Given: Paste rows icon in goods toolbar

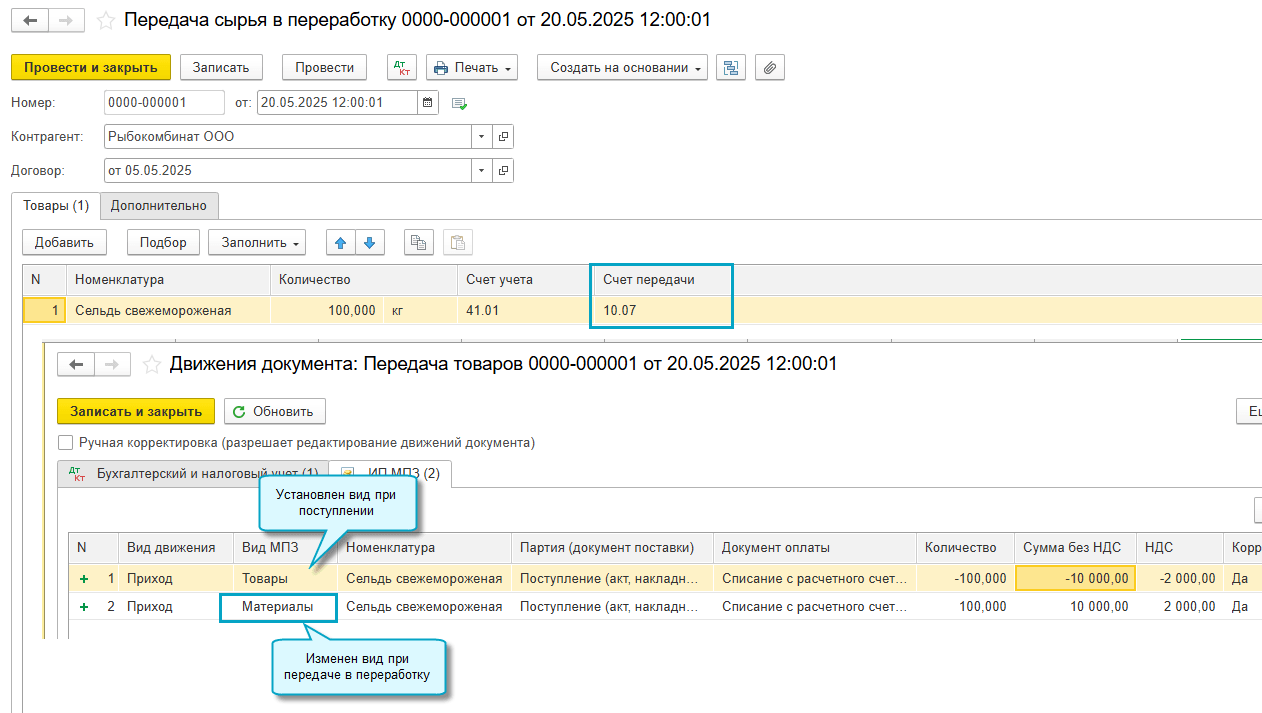Looking at the screenshot, I should (x=457, y=242).
